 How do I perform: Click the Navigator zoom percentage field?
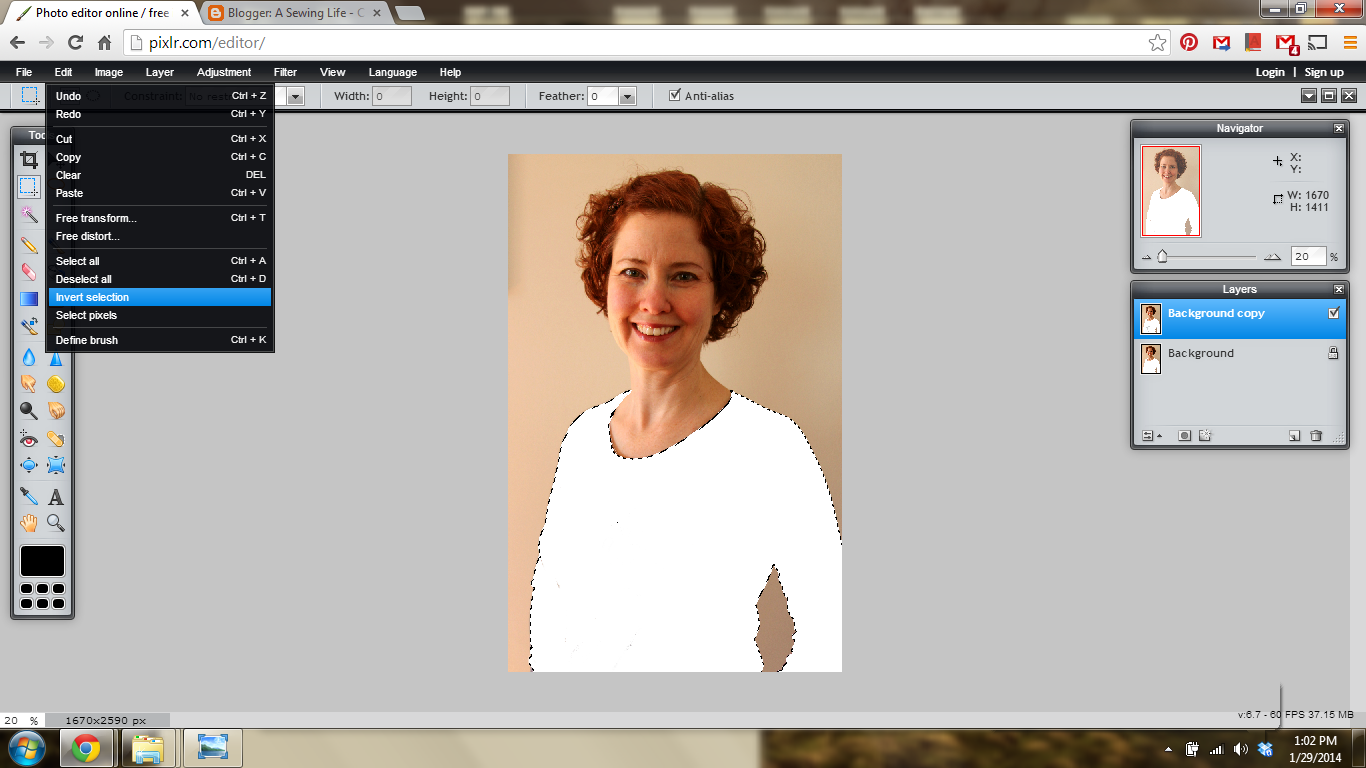tap(1308, 256)
